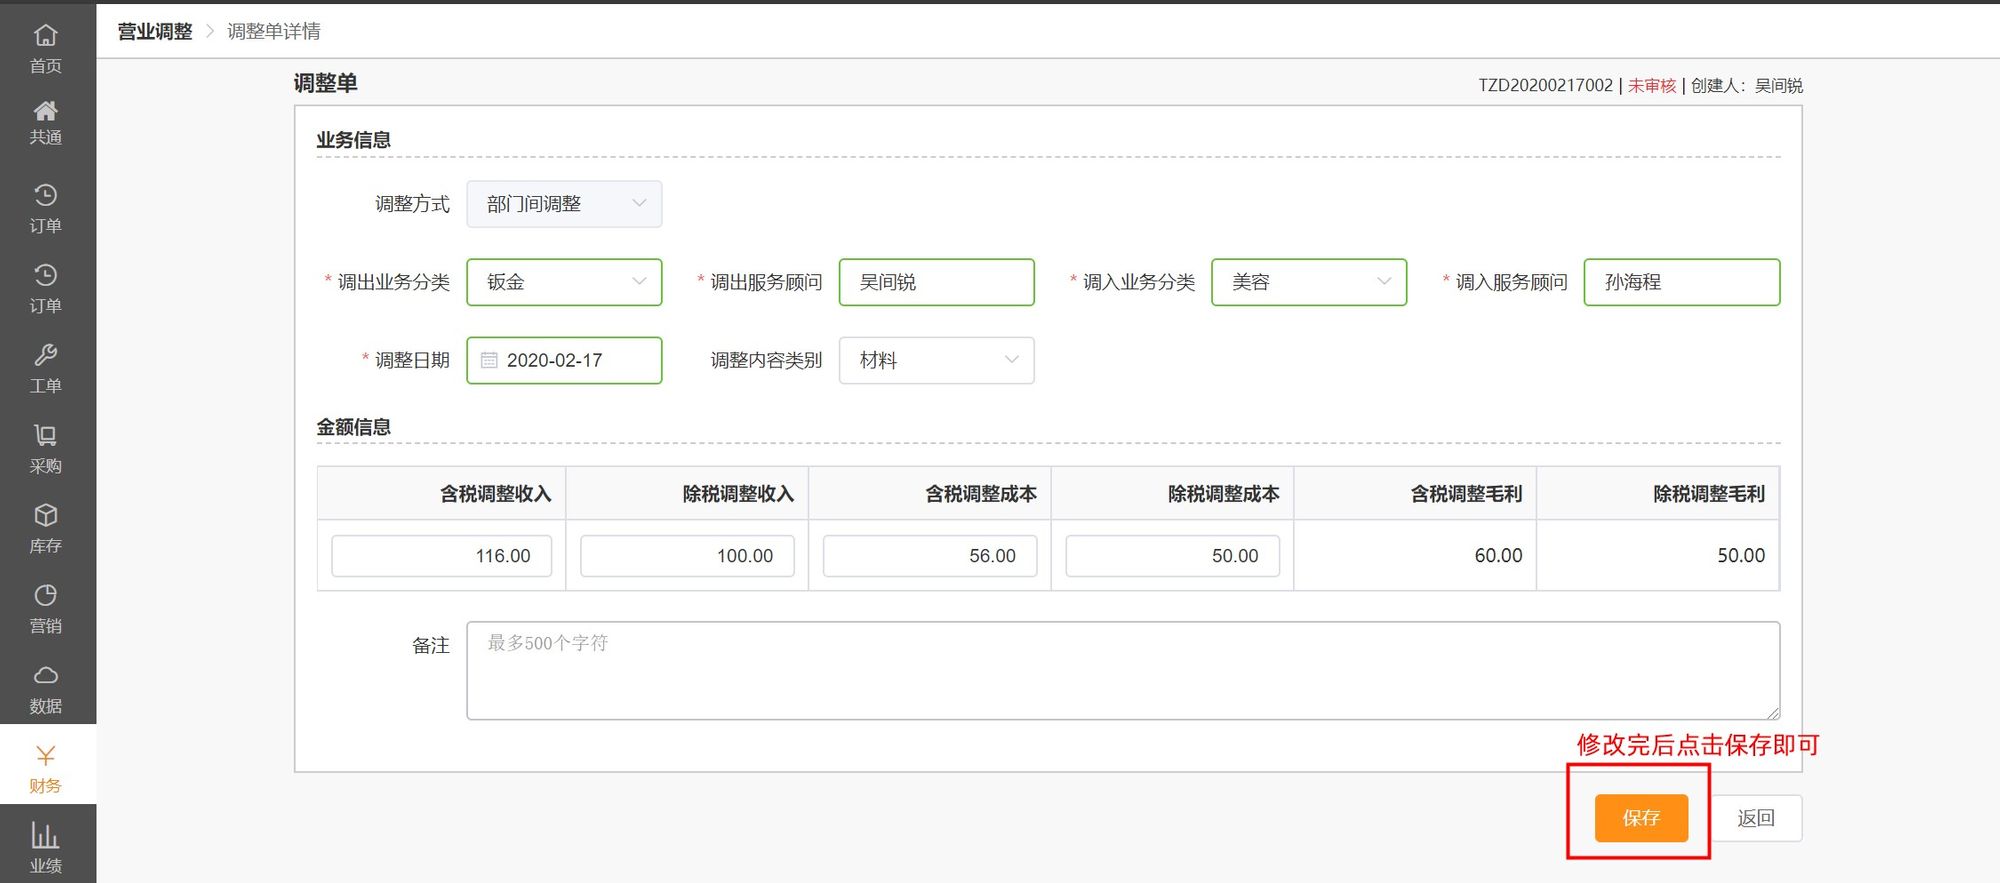
Task: Click the 金额信息 section heading
Action: coord(353,427)
